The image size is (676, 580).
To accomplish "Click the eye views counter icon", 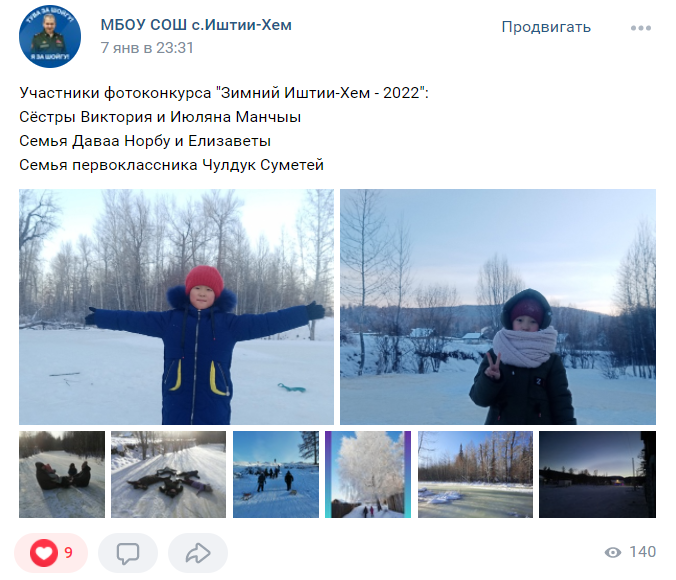I will tap(613, 552).
